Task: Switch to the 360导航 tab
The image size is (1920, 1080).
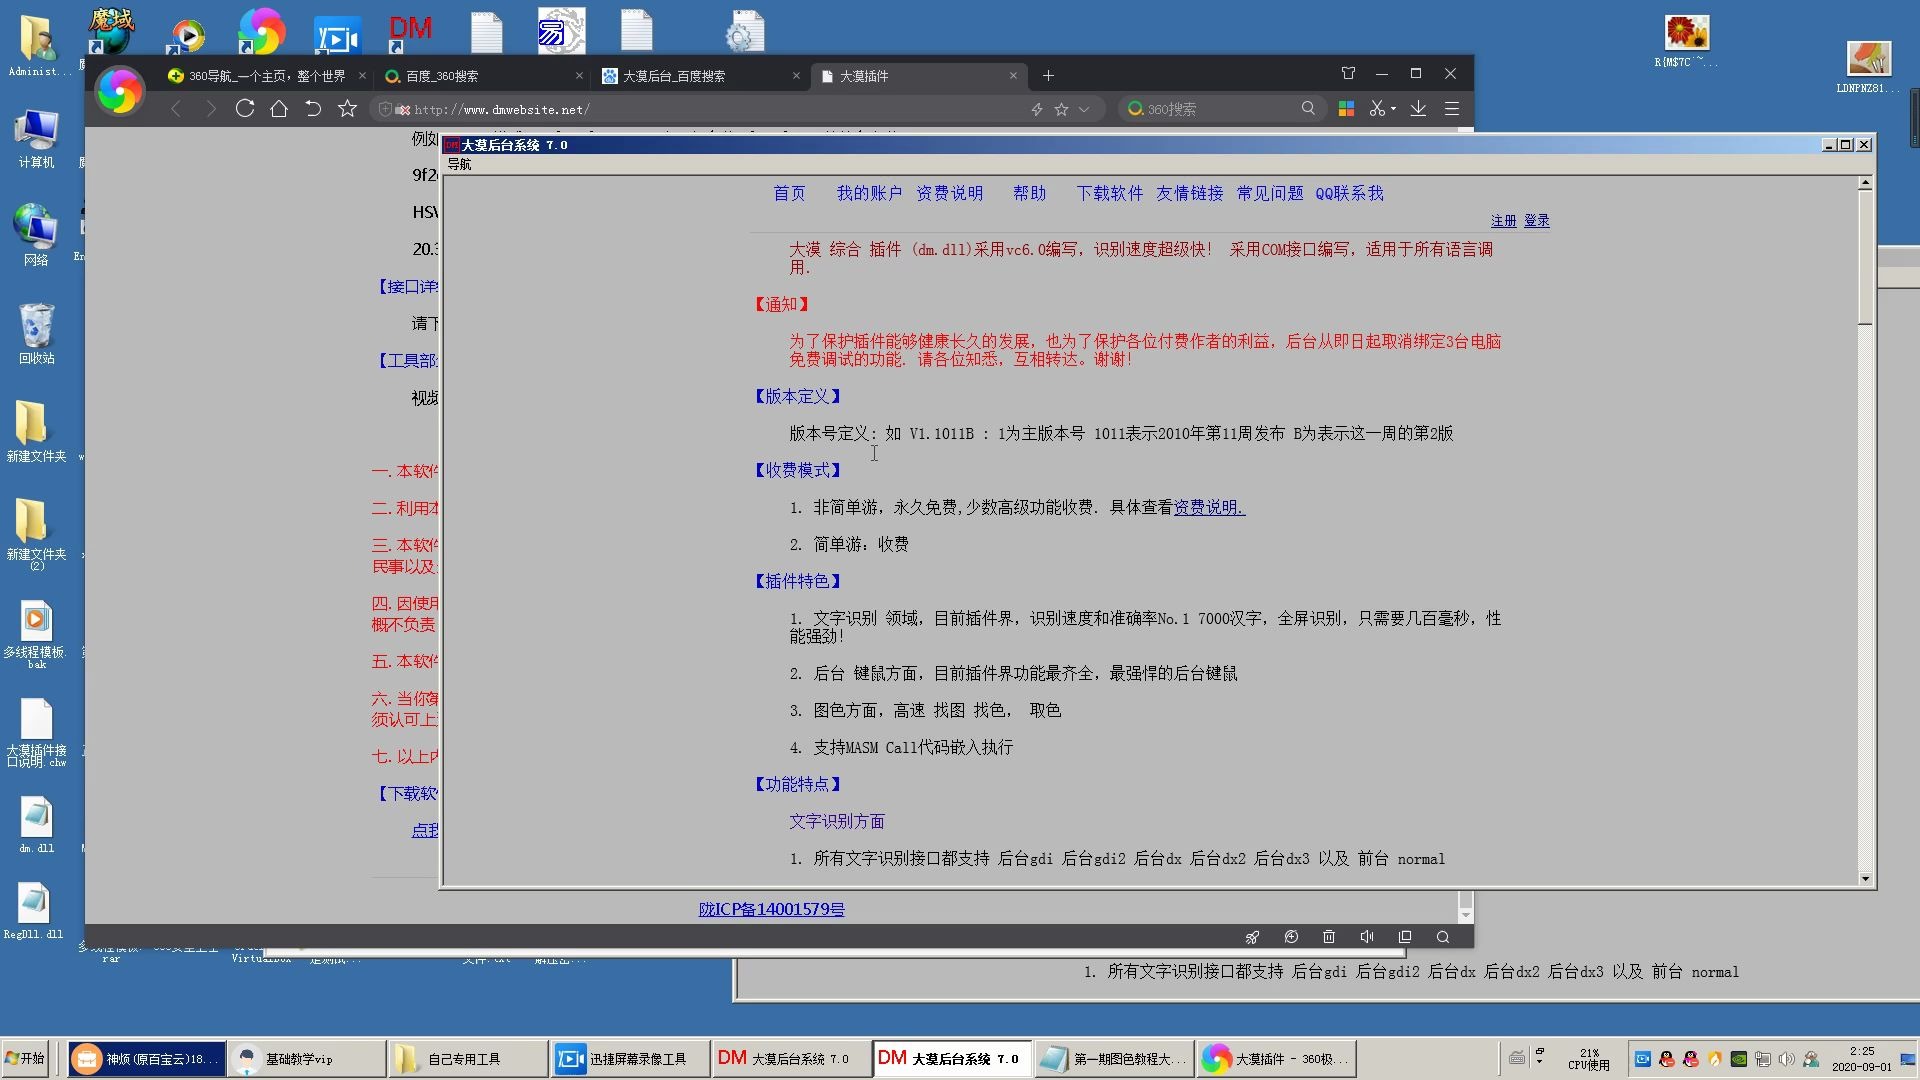Action: coord(266,76)
